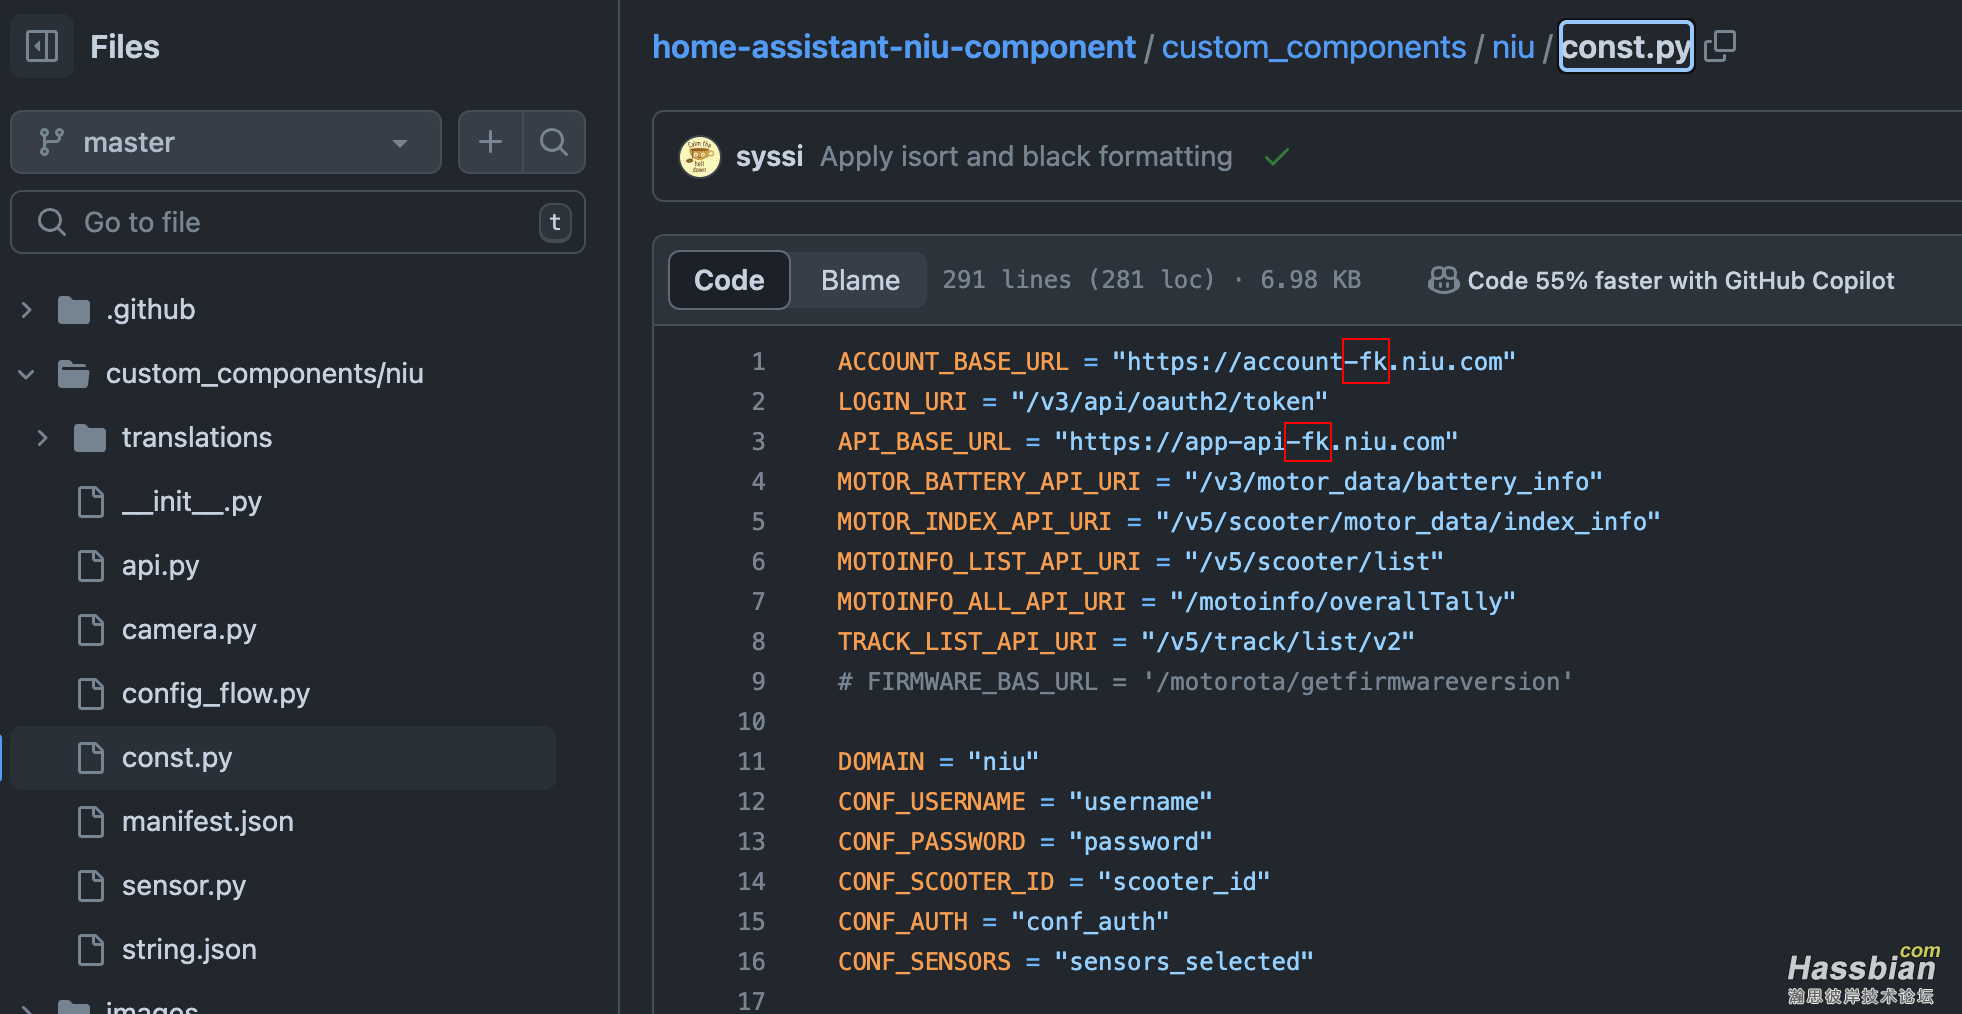Expand the translations folder chevron

click(43, 438)
